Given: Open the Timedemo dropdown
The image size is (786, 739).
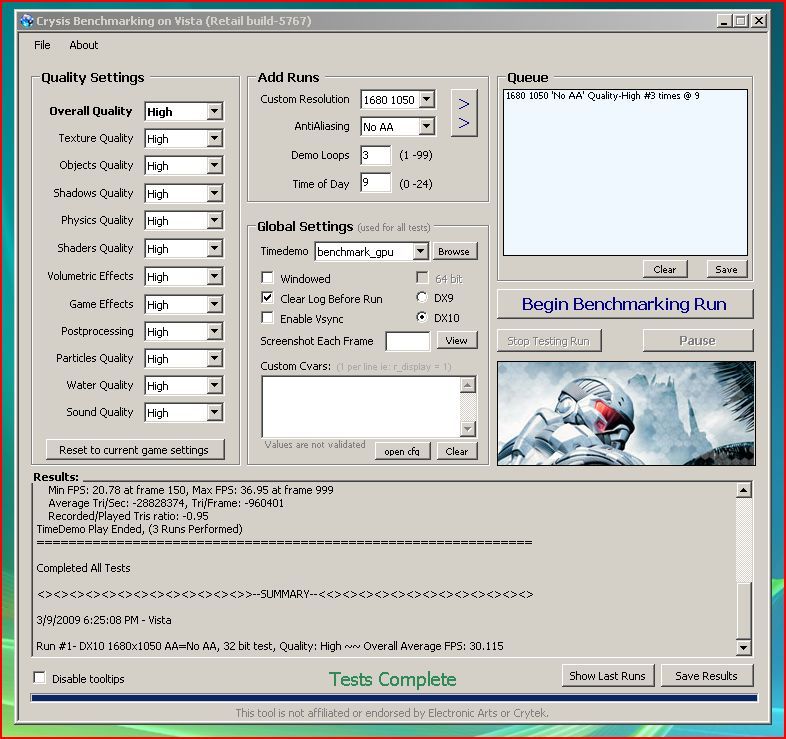Looking at the screenshot, I should (420, 251).
